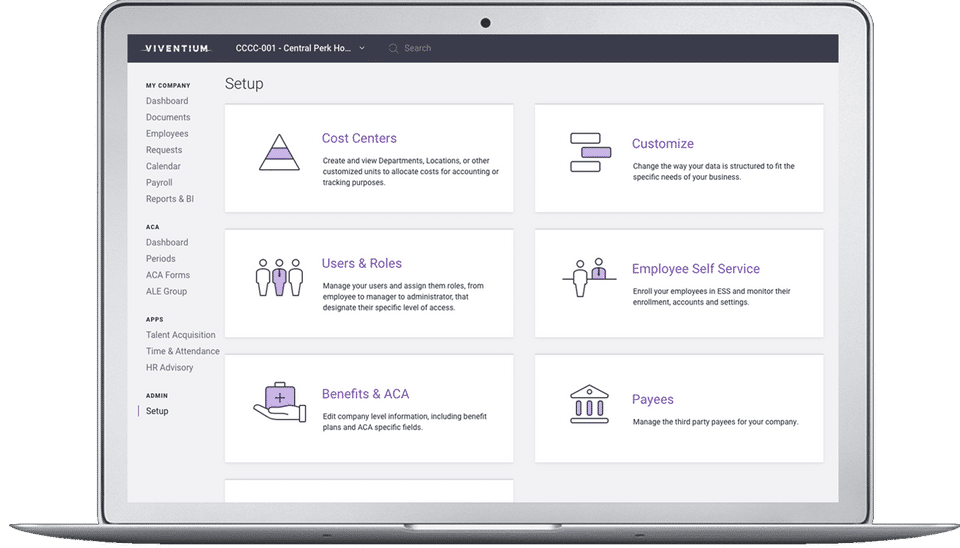Click the MY COMPANY section label
960x548 pixels.
pos(168,86)
